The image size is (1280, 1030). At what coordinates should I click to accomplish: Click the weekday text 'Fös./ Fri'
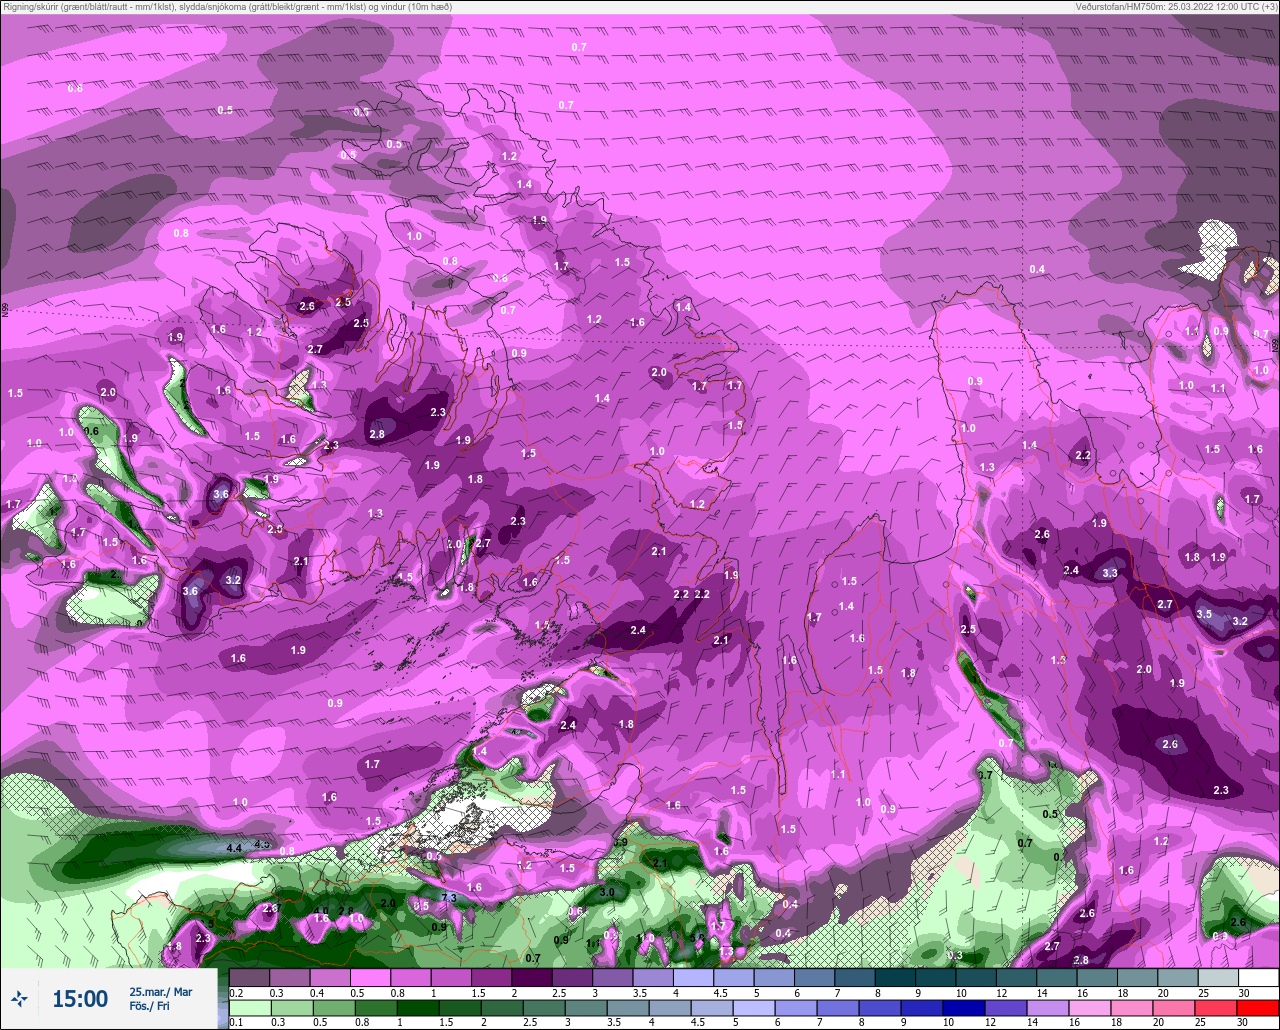click(x=149, y=1006)
